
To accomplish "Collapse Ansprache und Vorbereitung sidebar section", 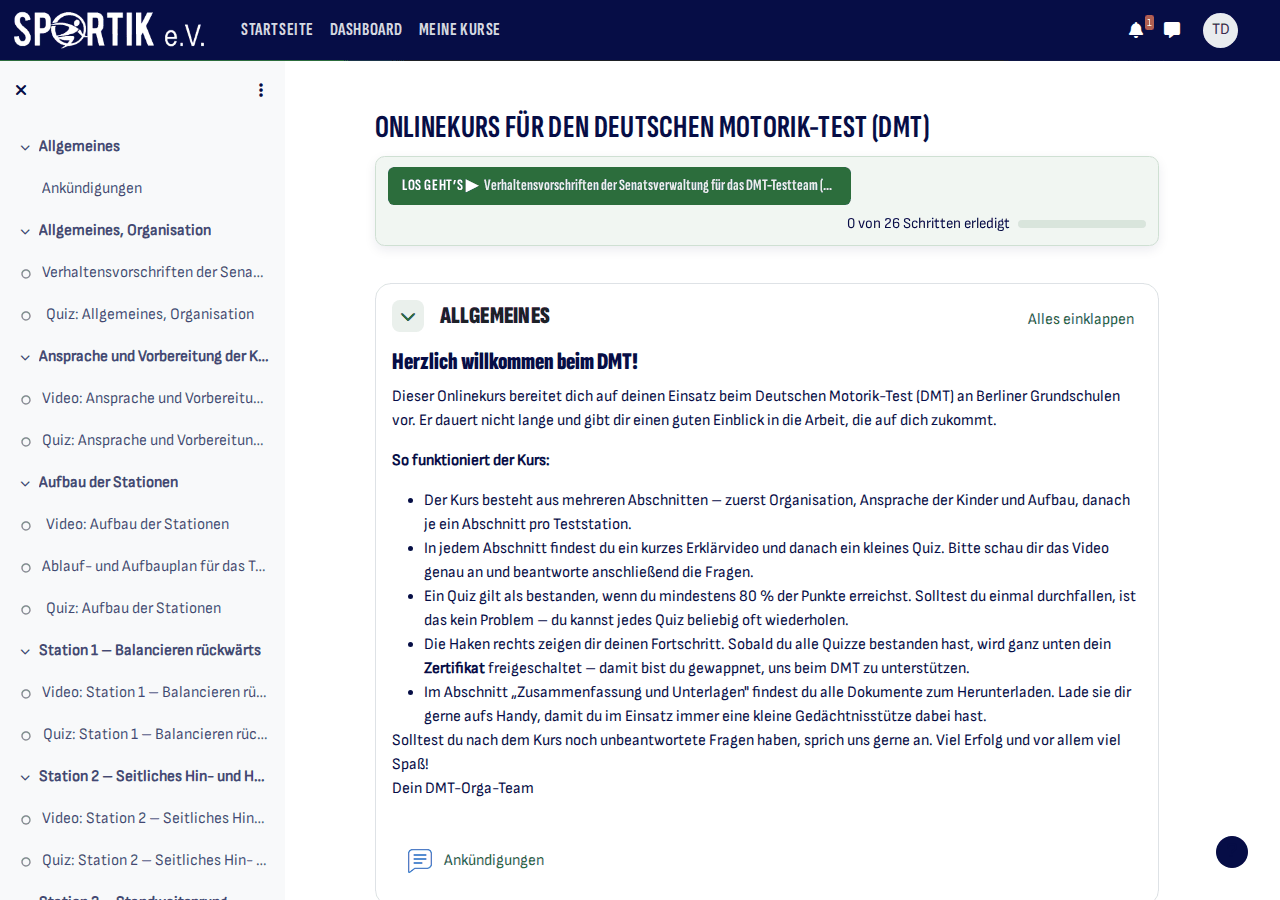I will pos(25,357).
